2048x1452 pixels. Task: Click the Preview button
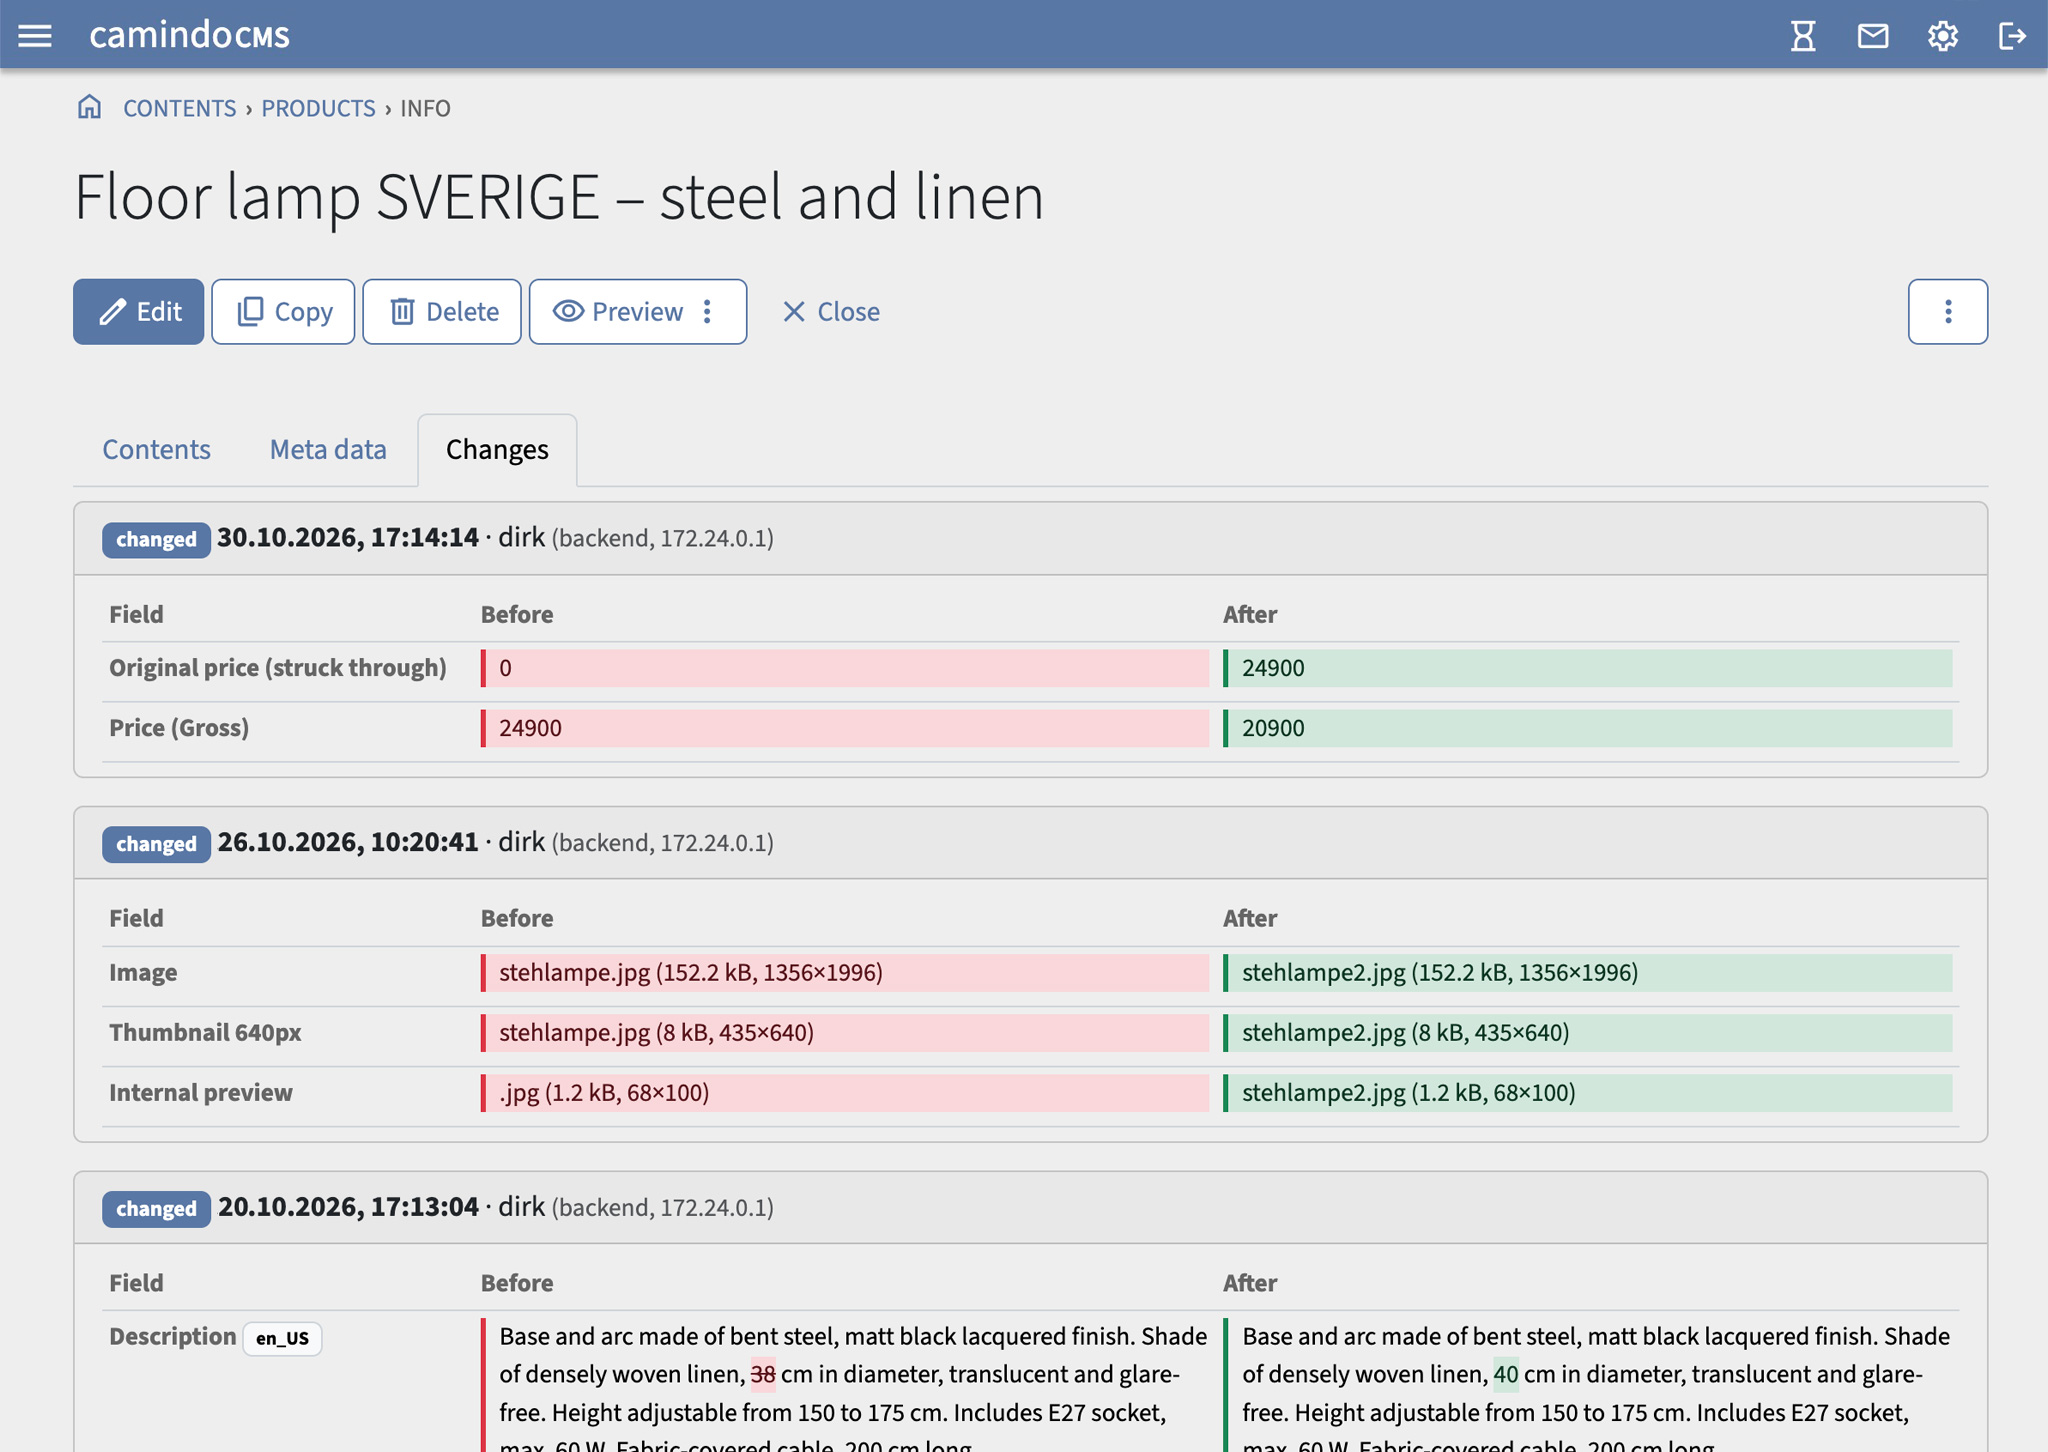pyautogui.click(x=618, y=312)
